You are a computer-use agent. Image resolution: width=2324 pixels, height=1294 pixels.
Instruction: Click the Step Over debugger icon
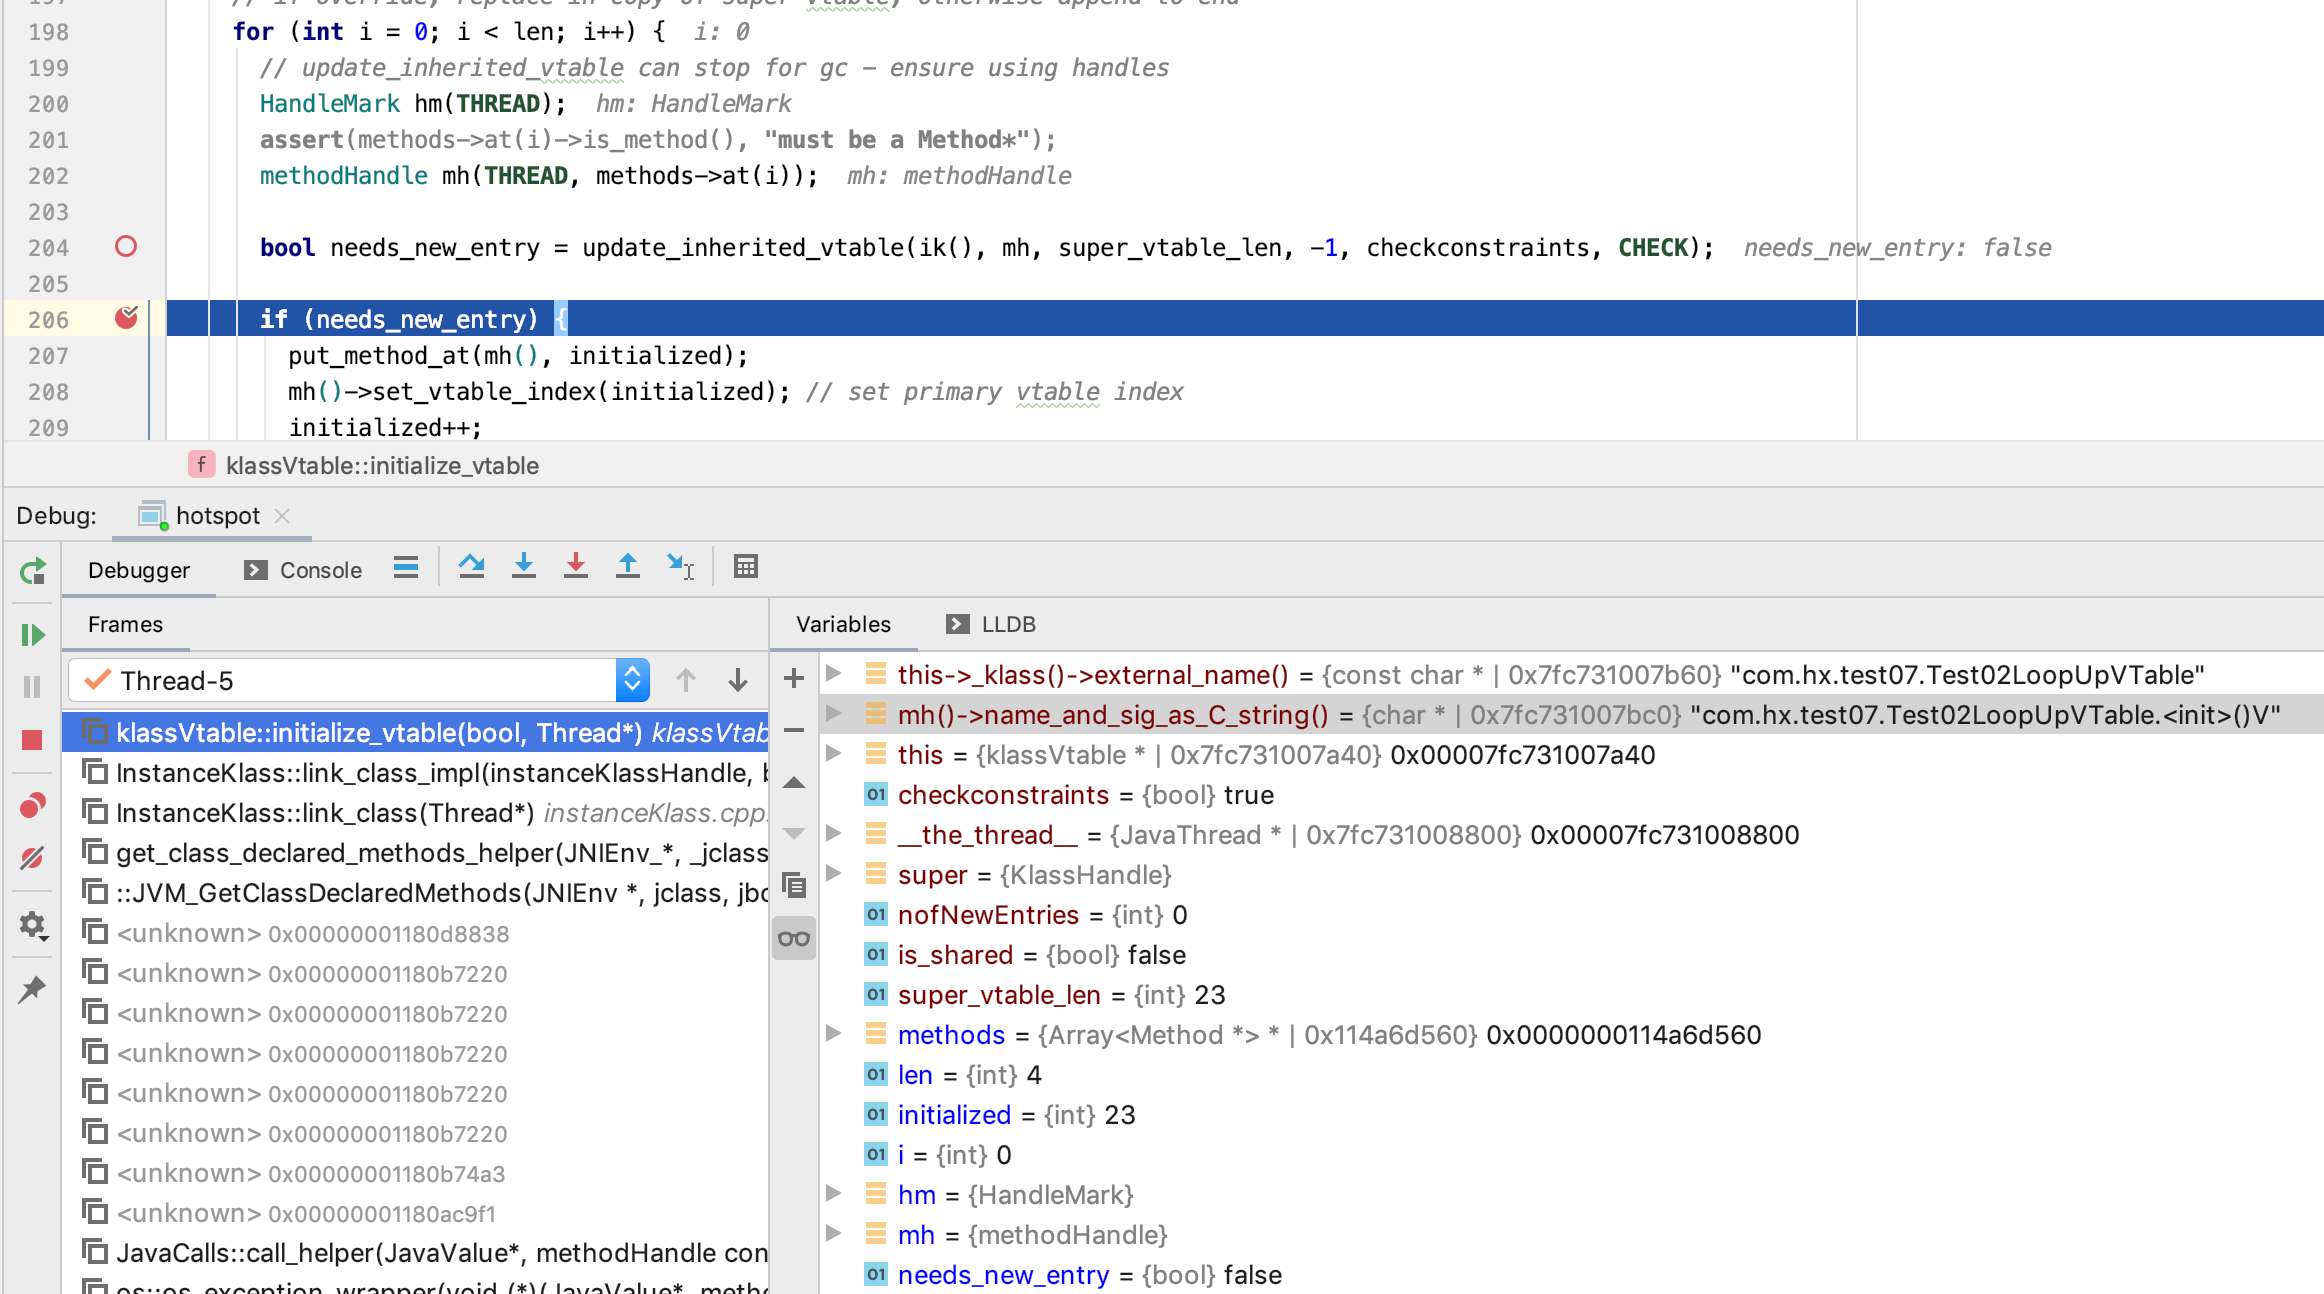pyautogui.click(x=471, y=567)
